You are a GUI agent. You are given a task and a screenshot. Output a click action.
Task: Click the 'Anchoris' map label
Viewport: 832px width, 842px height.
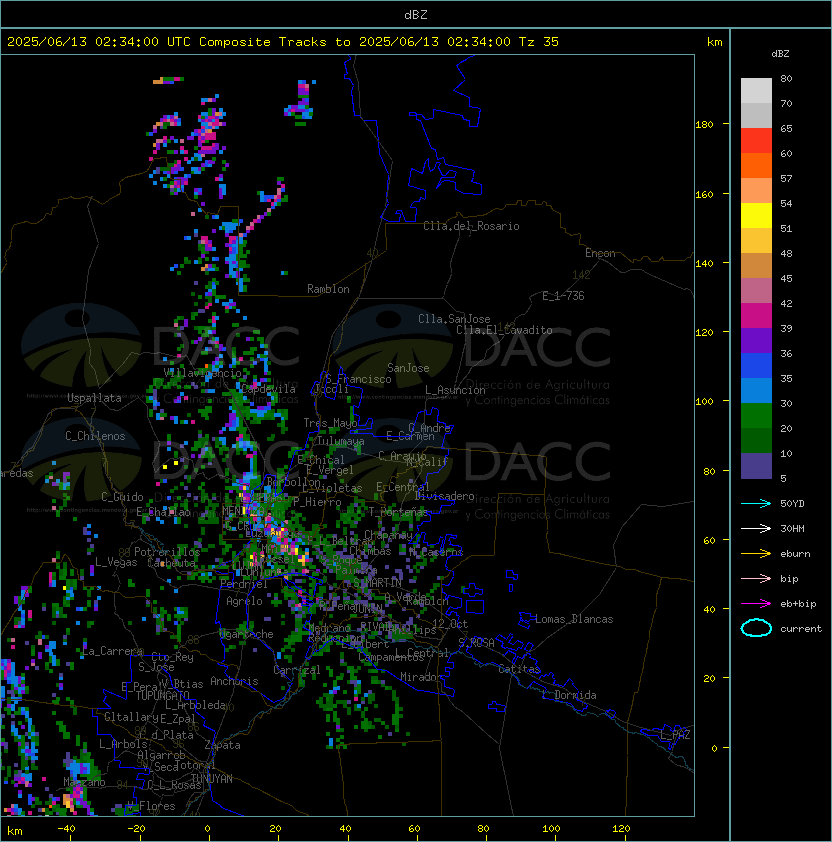pos(234,681)
